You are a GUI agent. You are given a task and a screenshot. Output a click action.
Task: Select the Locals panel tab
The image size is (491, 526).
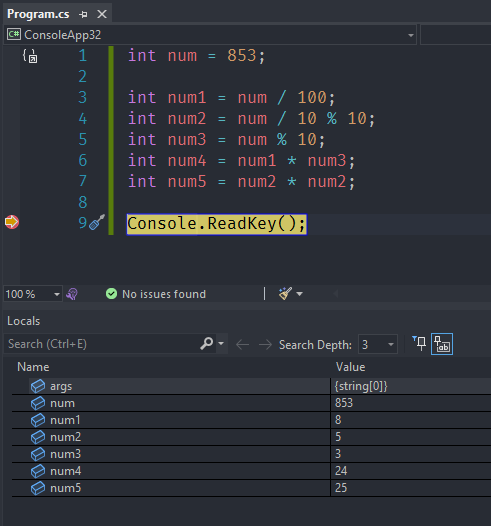[23, 321]
